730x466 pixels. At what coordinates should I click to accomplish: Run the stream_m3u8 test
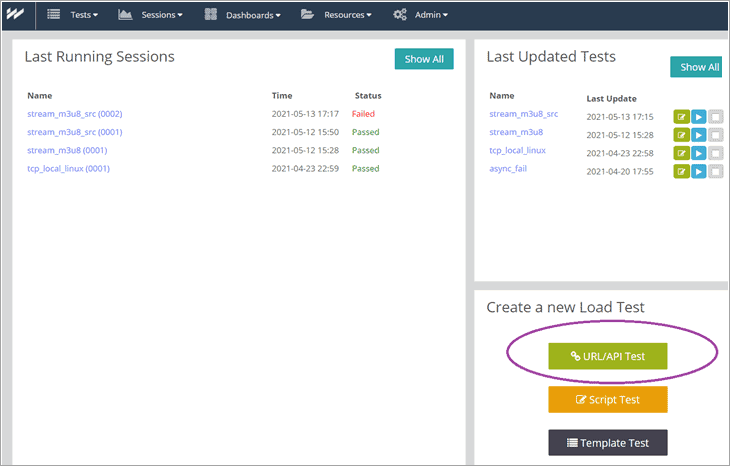point(698,135)
